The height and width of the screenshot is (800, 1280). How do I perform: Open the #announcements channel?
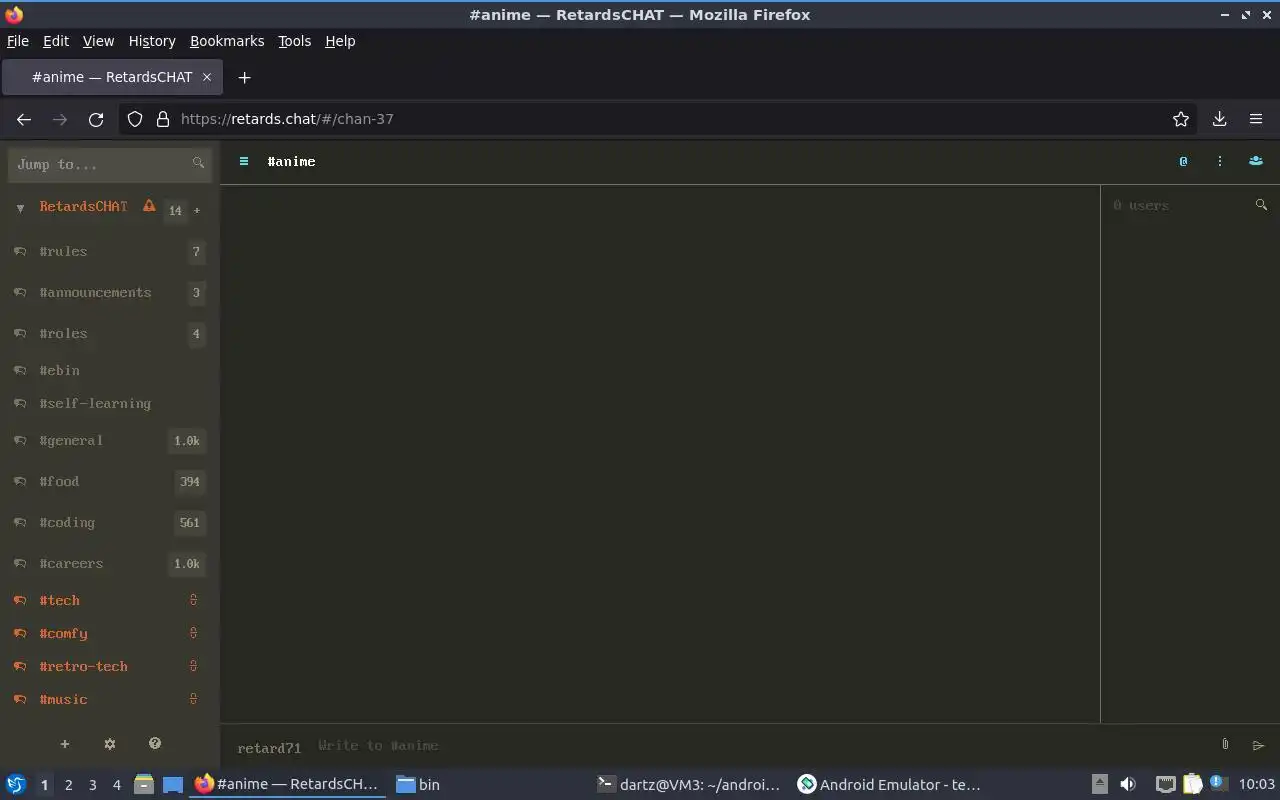coord(110,292)
